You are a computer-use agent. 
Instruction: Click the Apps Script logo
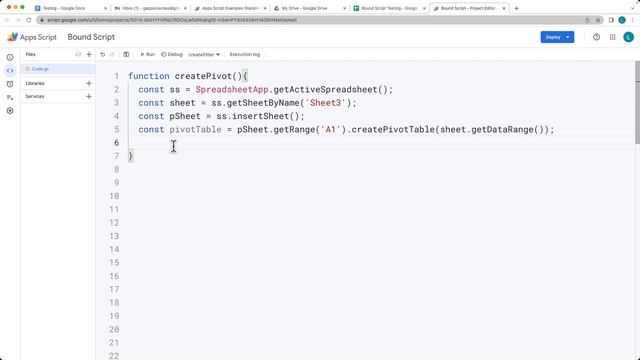(x=31, y=37)
